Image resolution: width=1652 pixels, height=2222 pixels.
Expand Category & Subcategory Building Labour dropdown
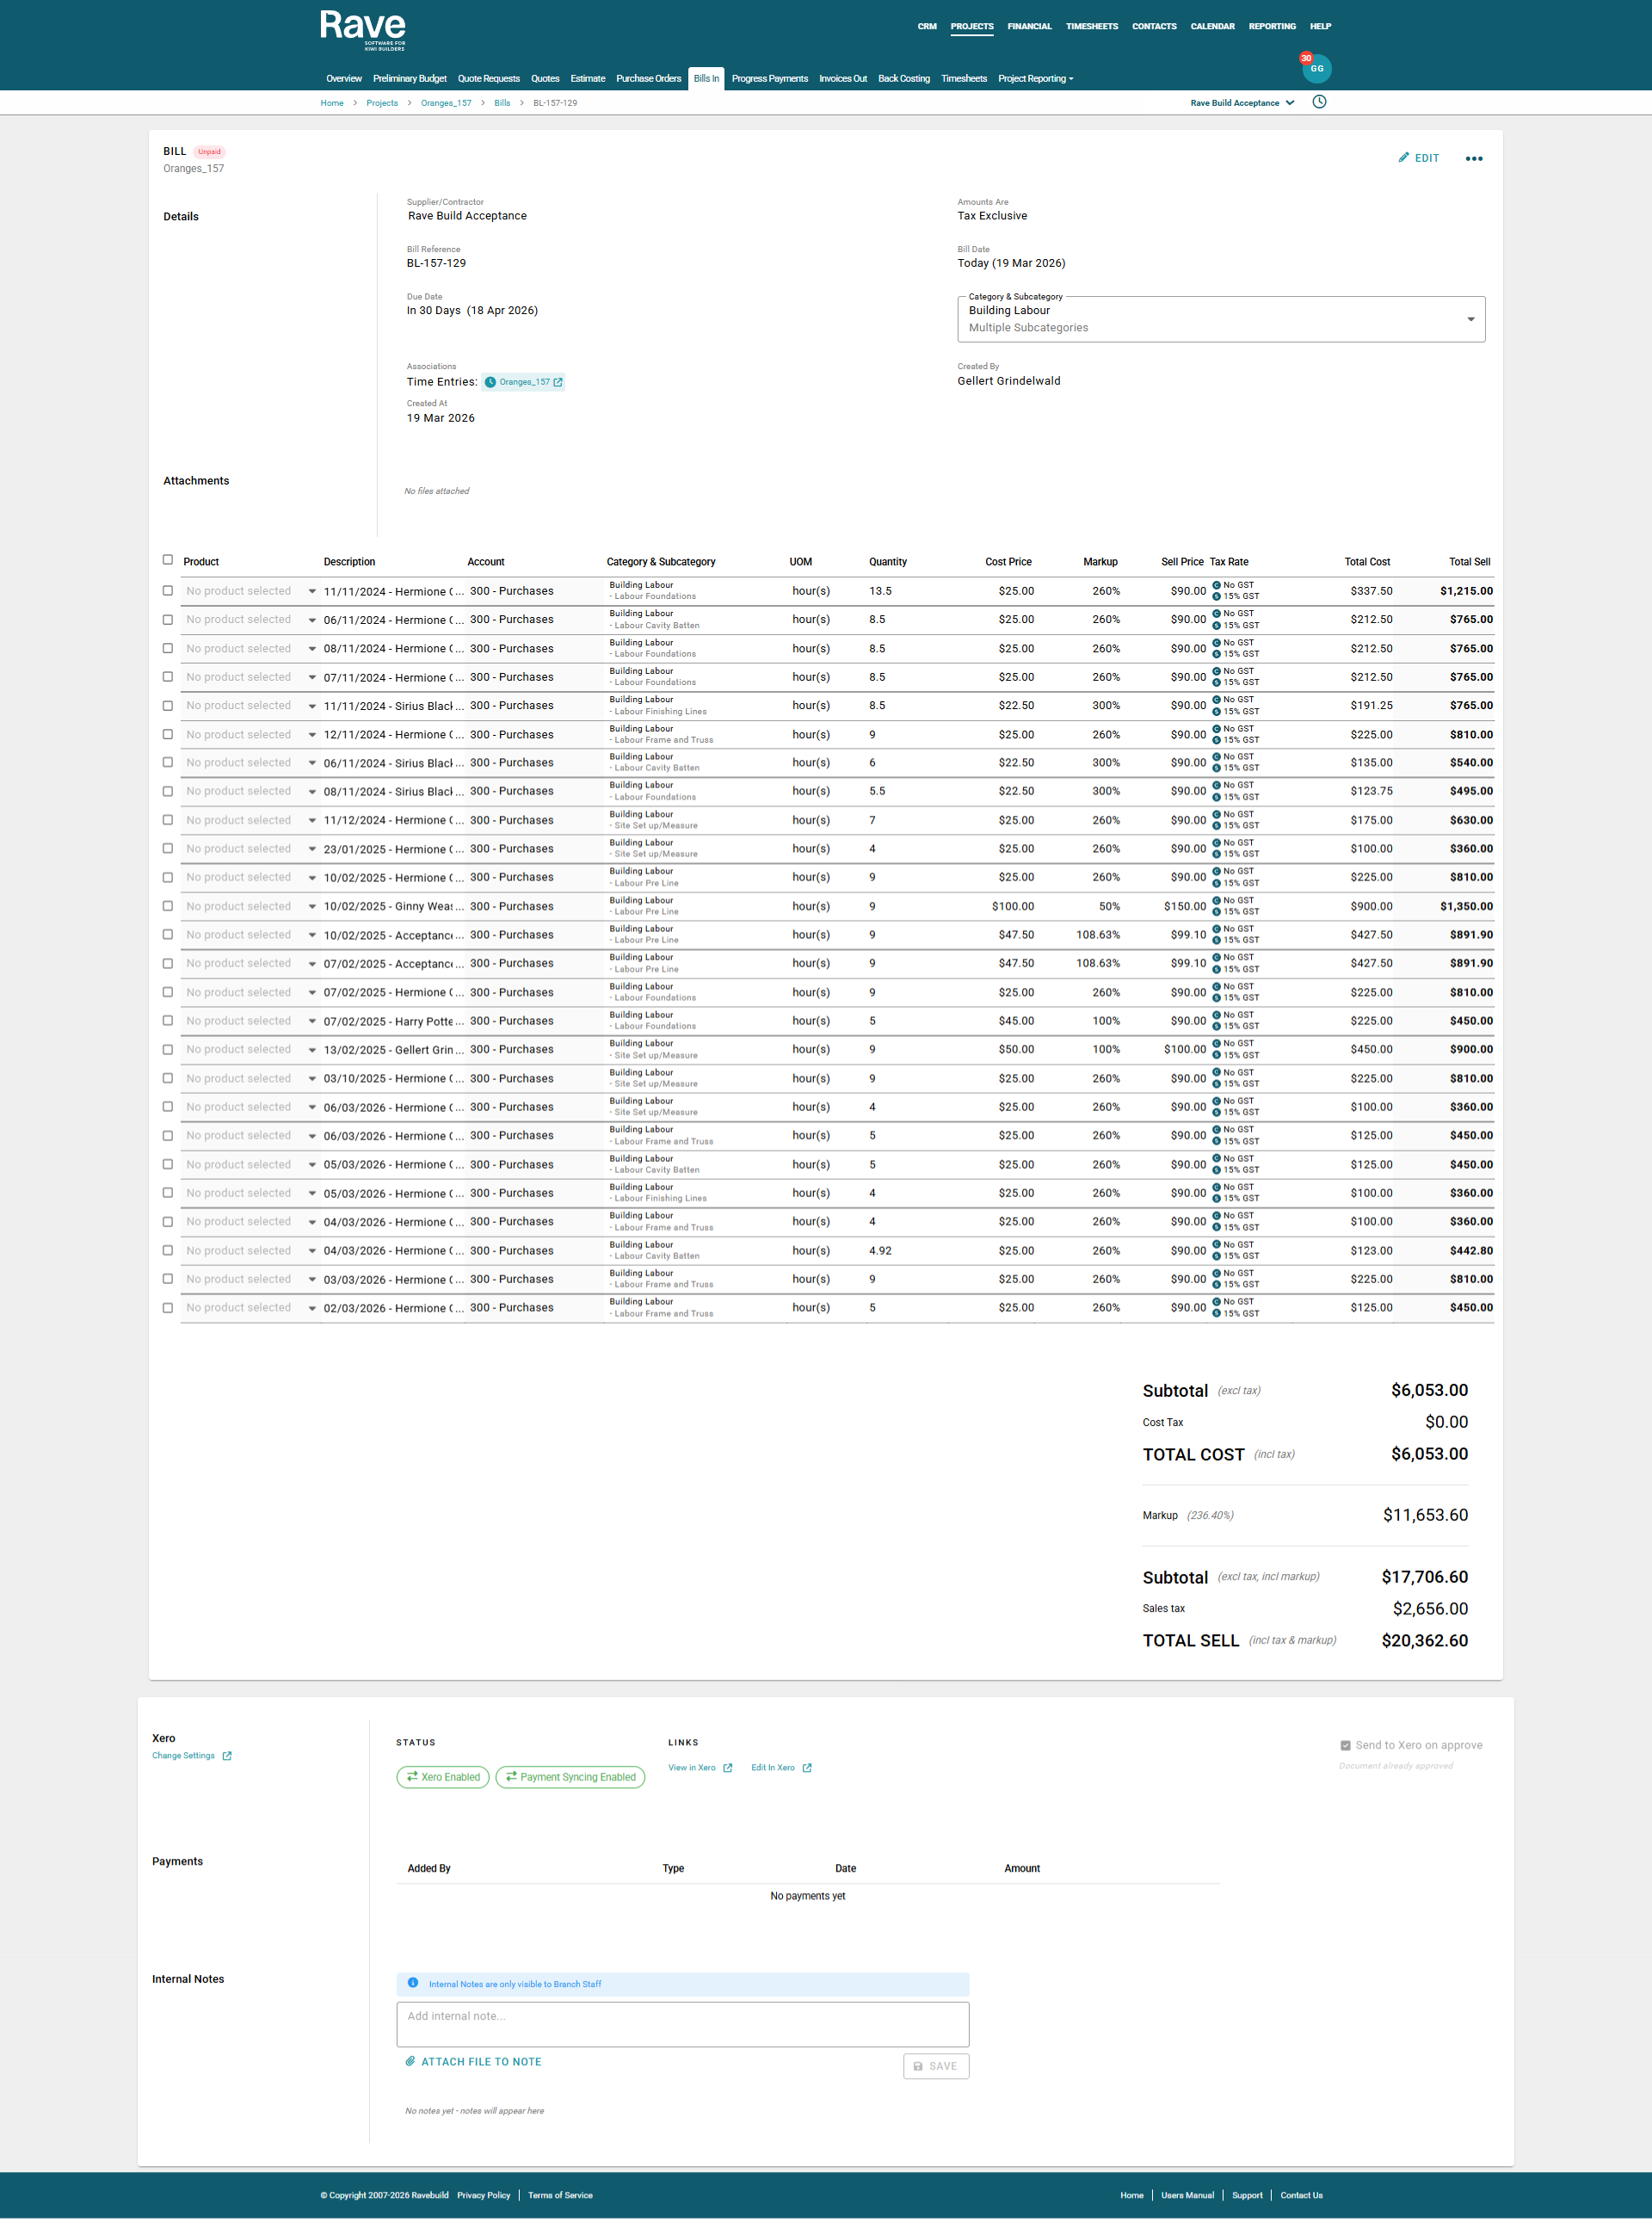click(1470, 319)
